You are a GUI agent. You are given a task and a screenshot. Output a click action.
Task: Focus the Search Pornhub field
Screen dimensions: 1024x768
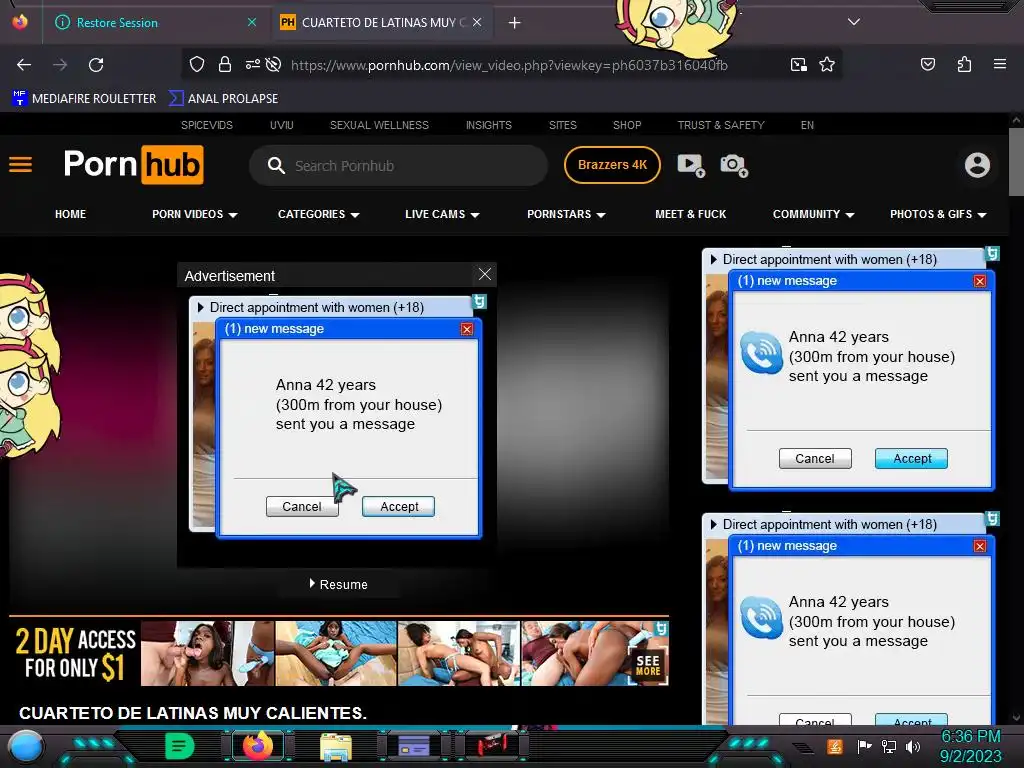pyautogui.click(x=398, y=165)
